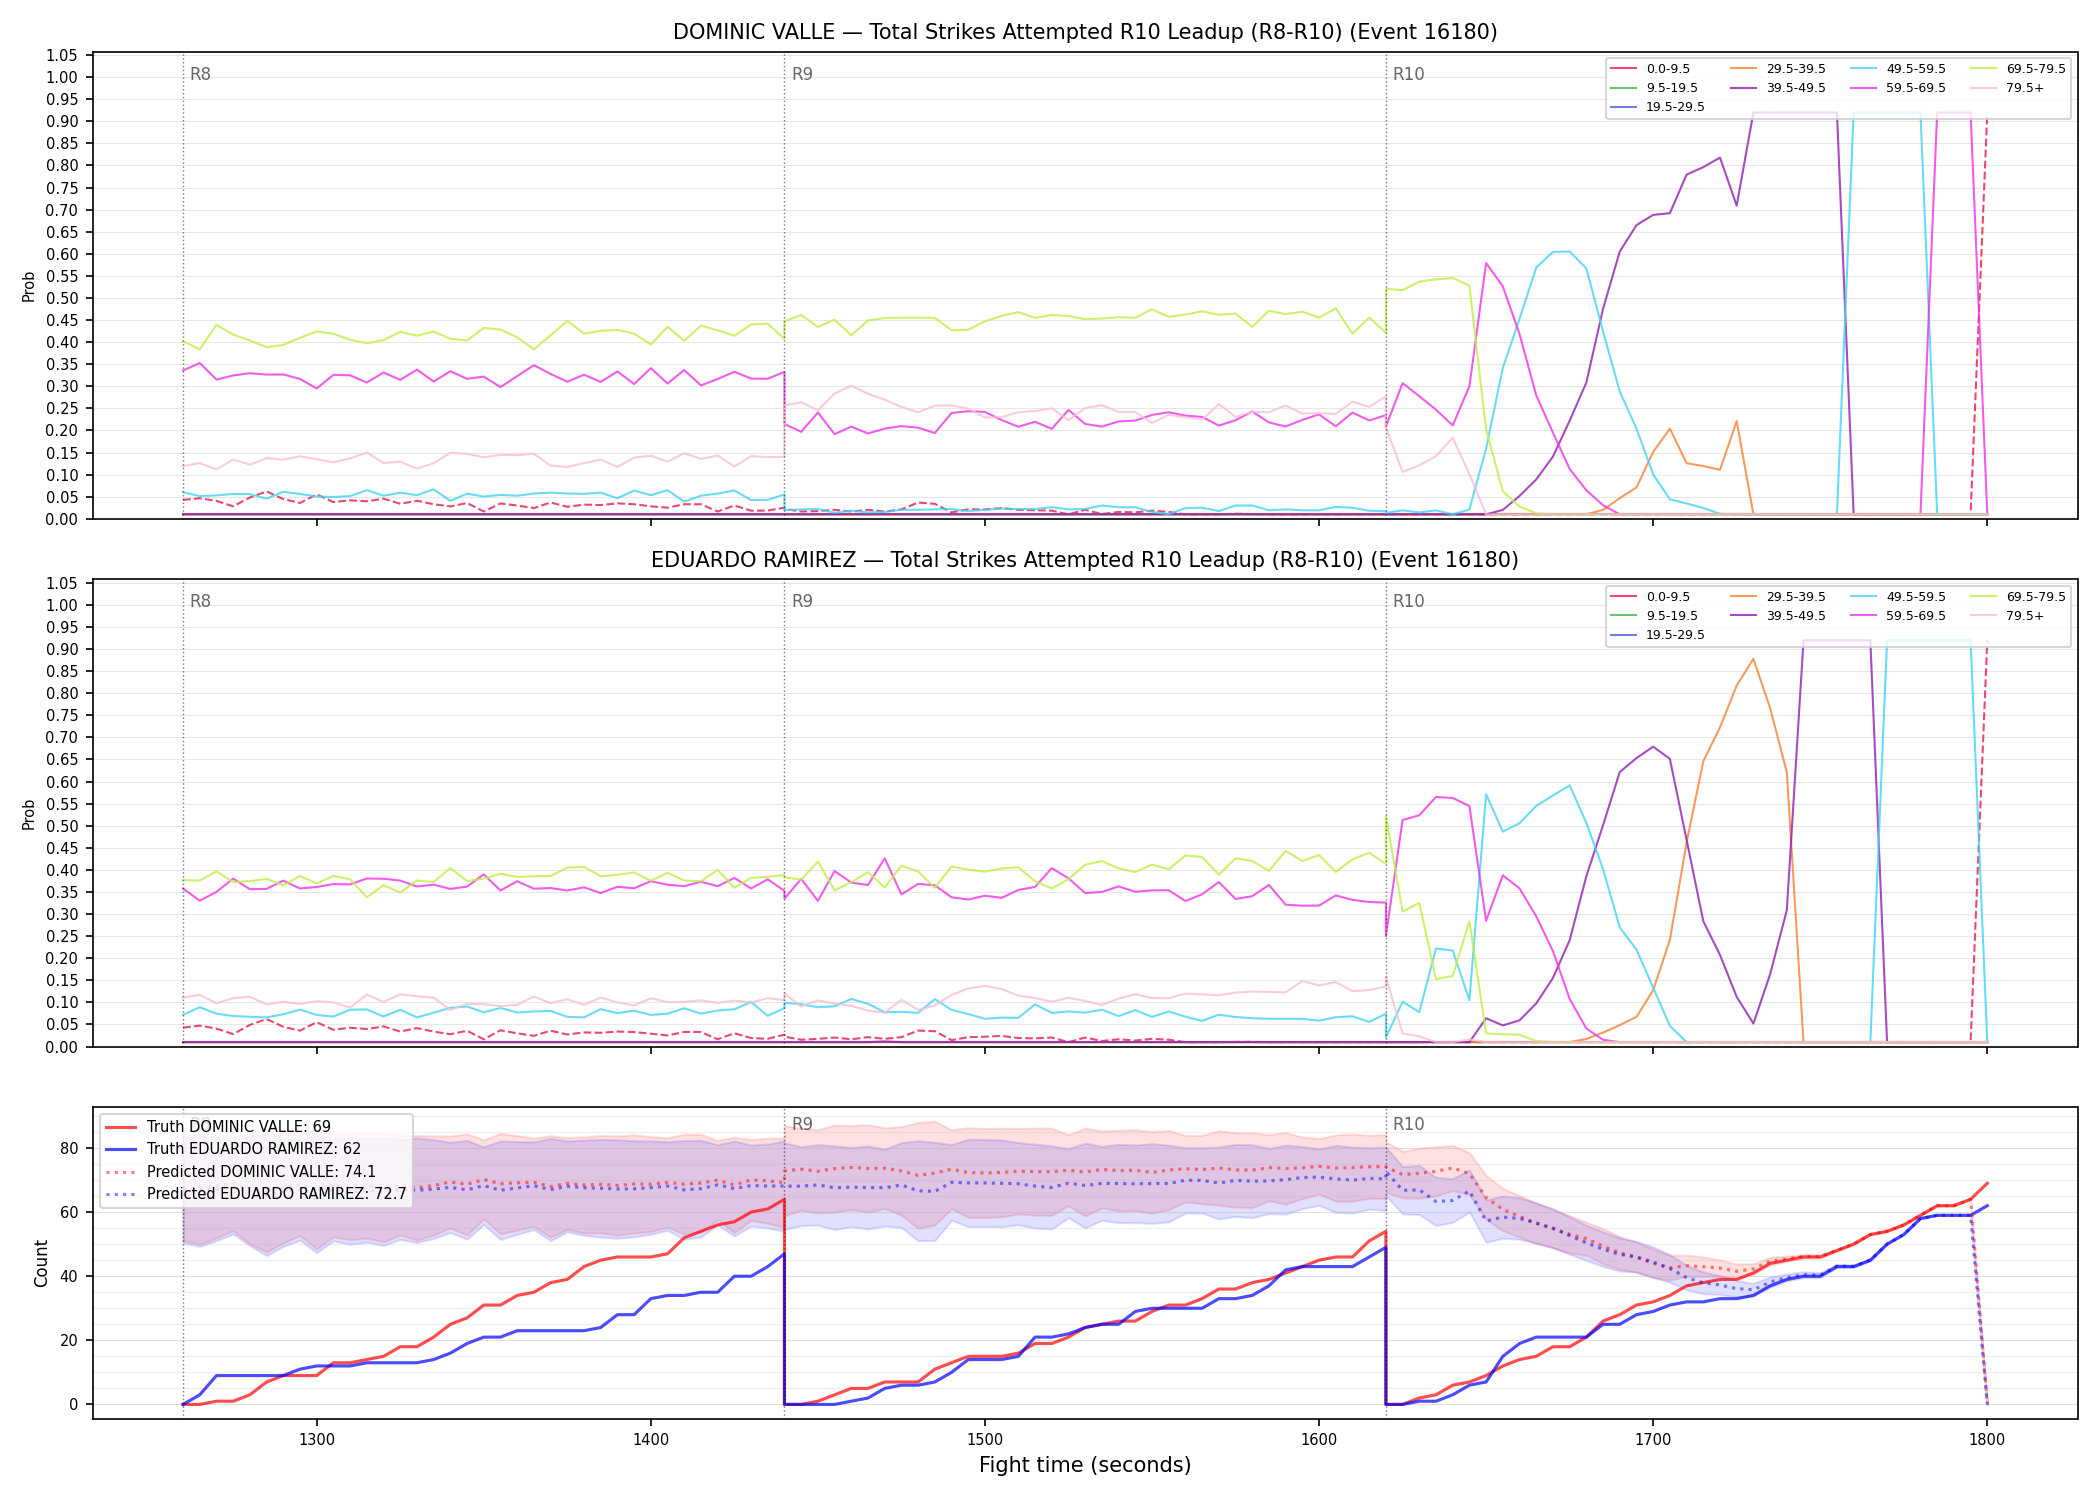The image size is (2100, 1500).
Task: Select the 39.5-49.5 legend entry in Valle chart
Action: (x=1778, y=88)
